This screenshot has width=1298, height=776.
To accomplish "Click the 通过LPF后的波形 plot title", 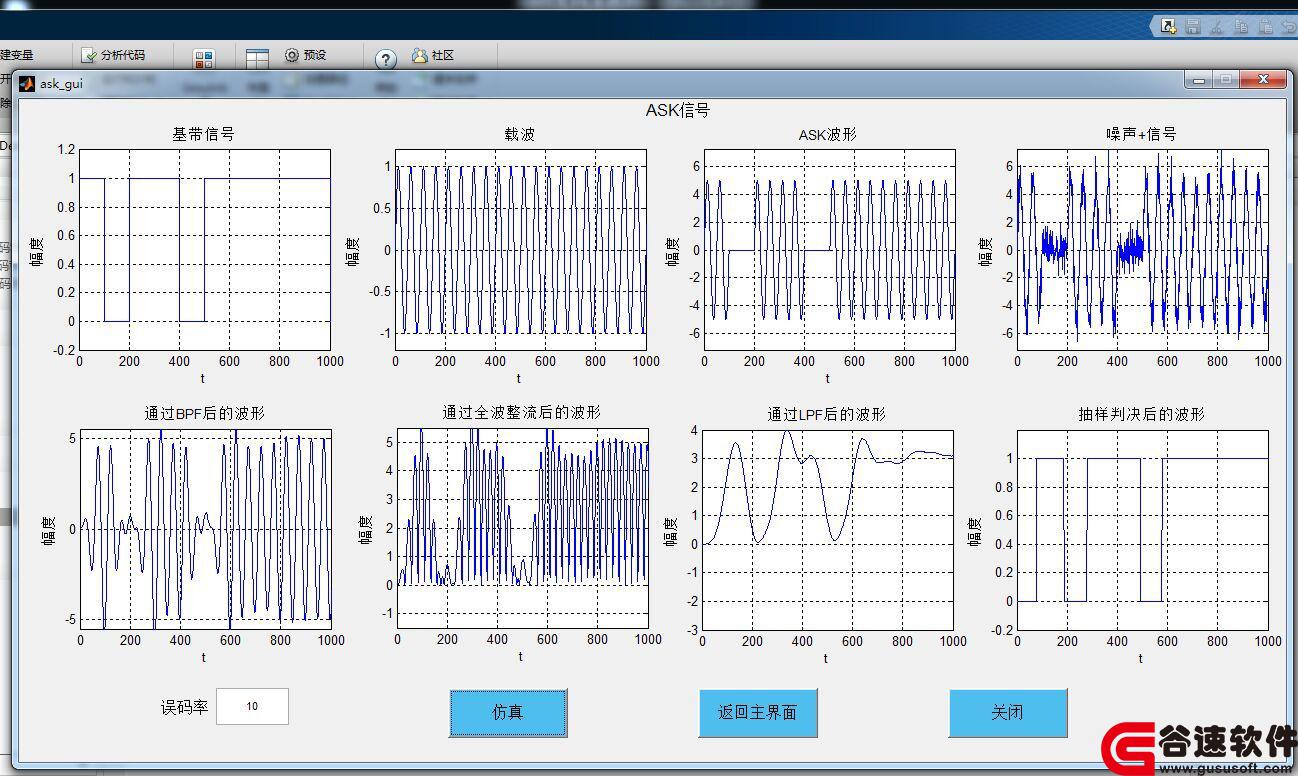I will (x=826, y=414).
